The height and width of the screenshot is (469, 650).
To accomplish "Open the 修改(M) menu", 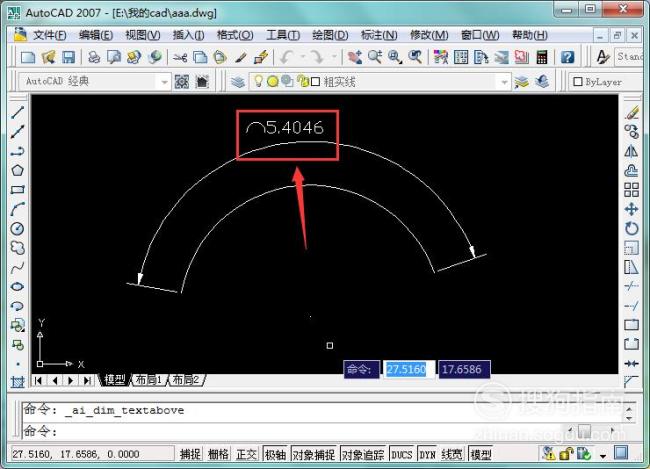I will (429, 35).
